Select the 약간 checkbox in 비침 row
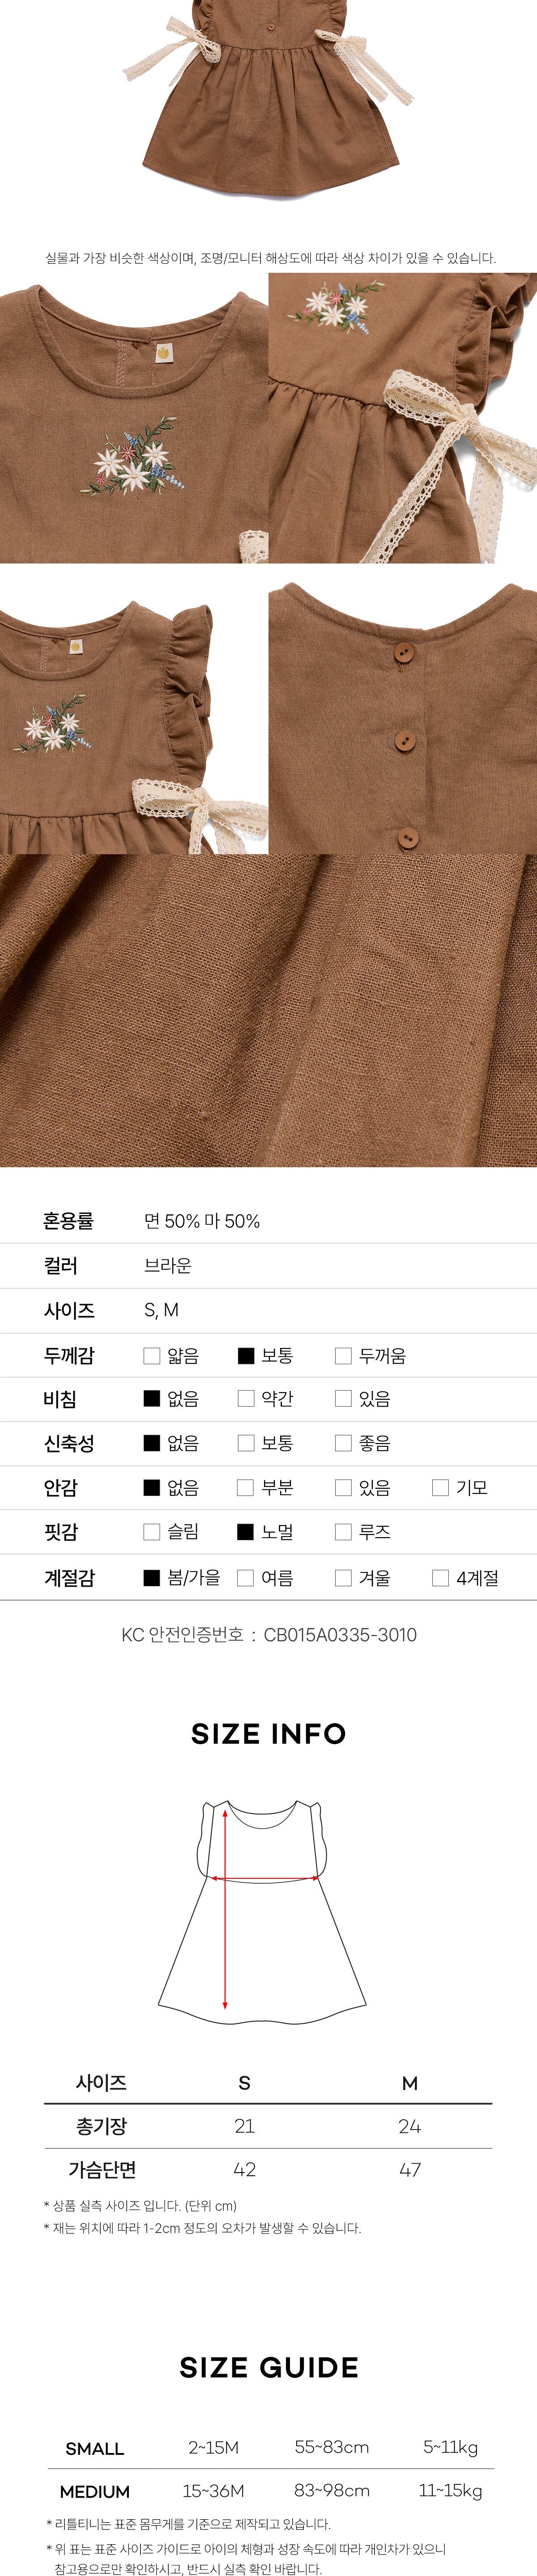Viewport: 537px width, 2576px height. click(x=245, y=1398)
